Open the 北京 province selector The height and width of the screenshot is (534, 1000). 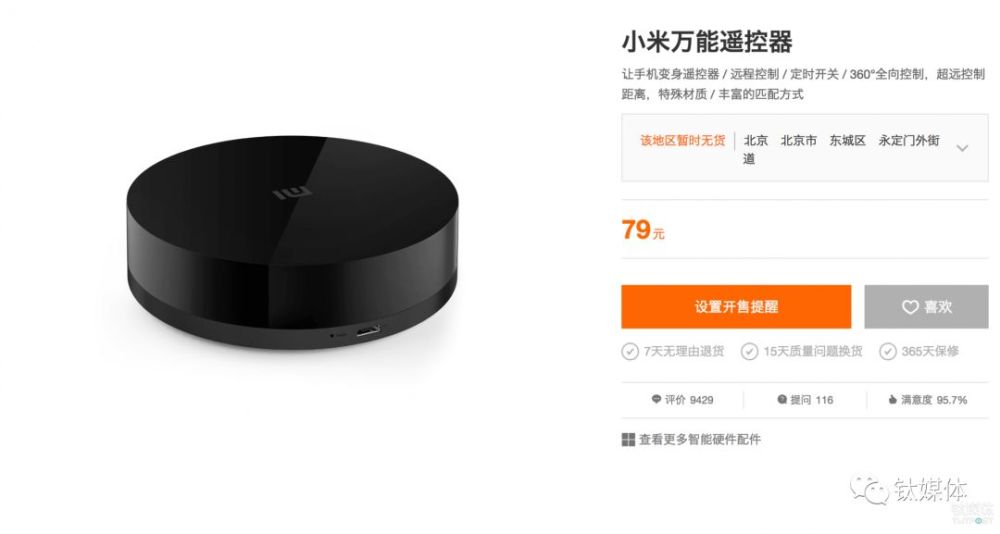pos(756,140)
